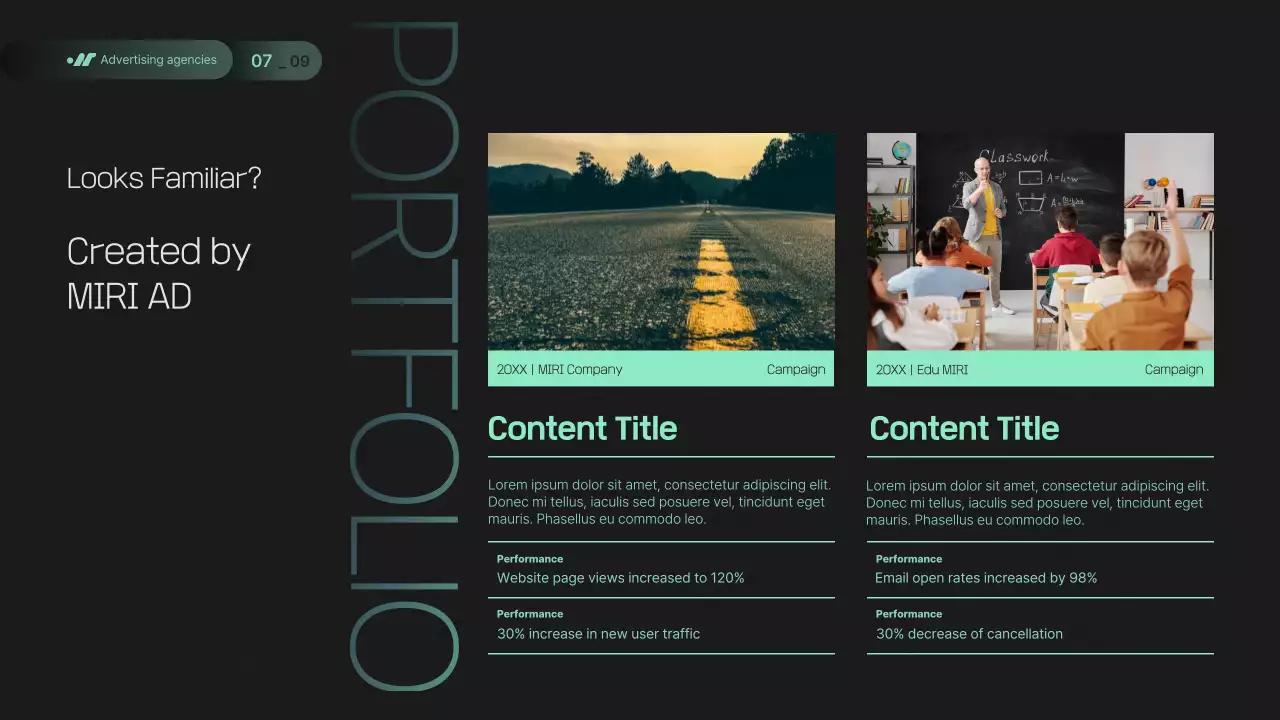The image size is (1280, 720).
Task: Click the road sunset photo
Action: (661, 241)
